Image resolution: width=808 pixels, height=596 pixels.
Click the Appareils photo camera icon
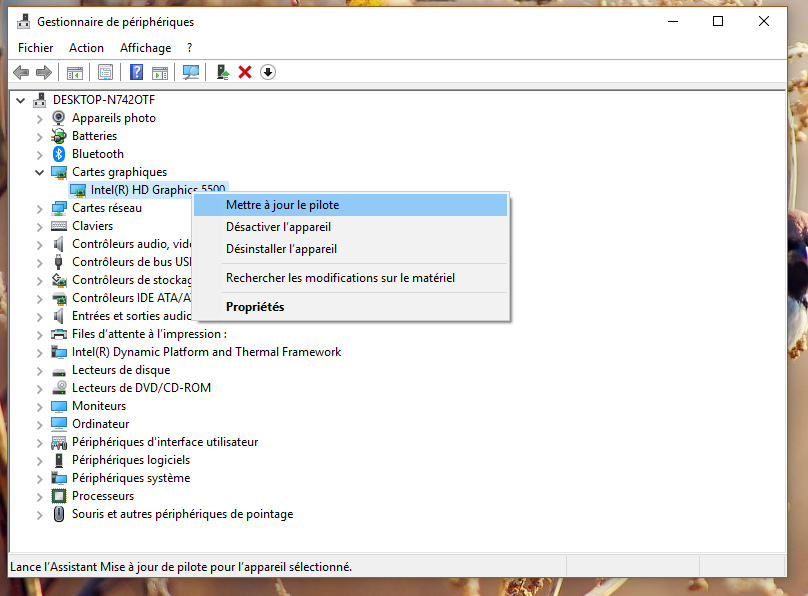pos(59,118)
